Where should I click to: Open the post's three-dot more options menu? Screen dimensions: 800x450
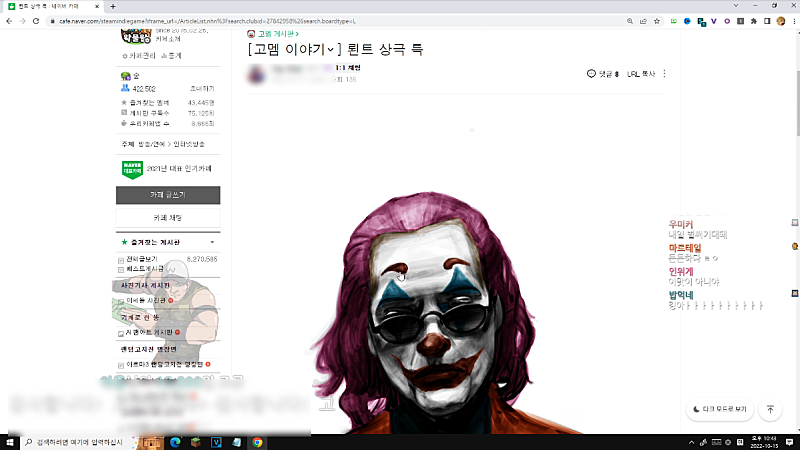(x=664, y=74)
